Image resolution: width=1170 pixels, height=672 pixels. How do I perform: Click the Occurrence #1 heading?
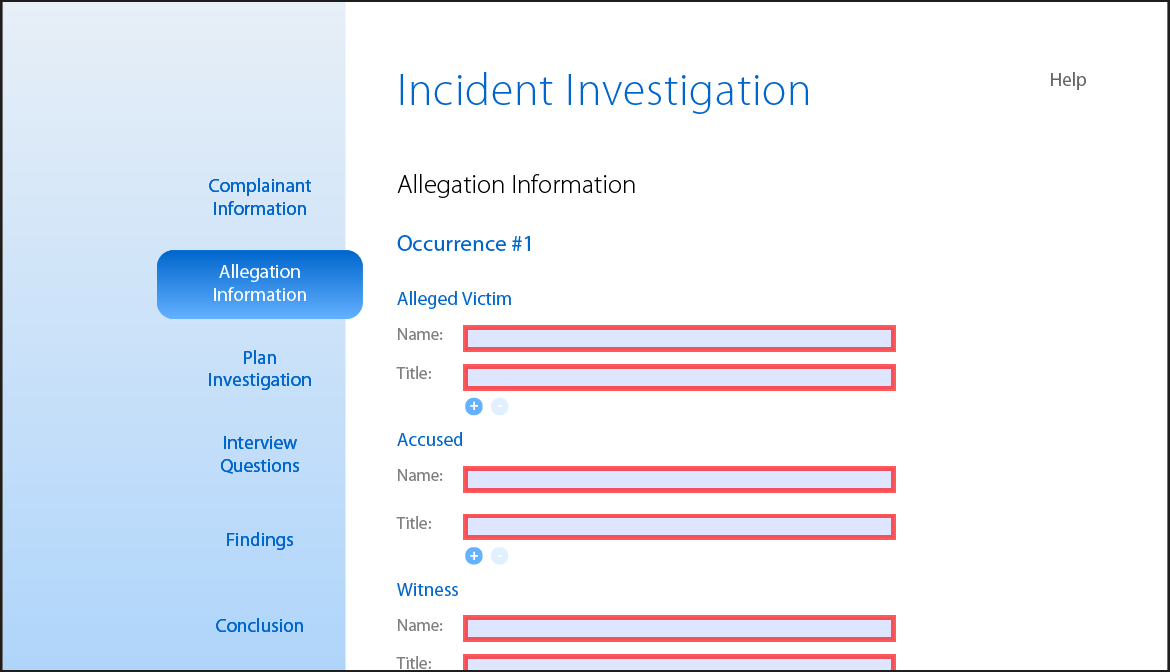click(465, 244)
